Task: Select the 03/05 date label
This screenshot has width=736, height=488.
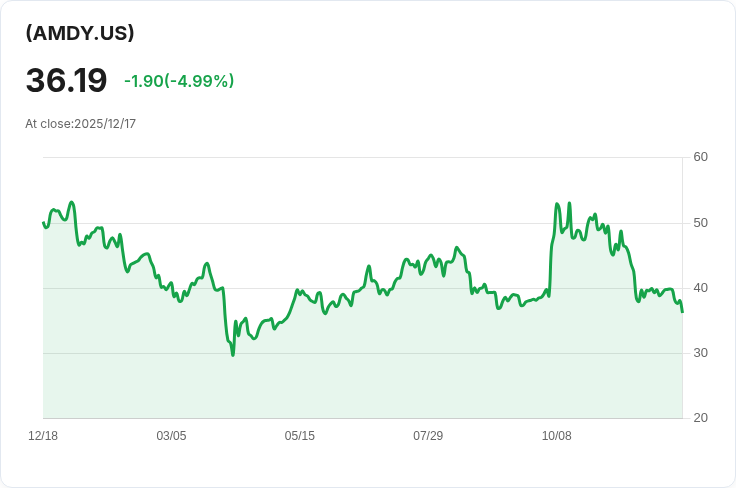Action: [171, 436]
